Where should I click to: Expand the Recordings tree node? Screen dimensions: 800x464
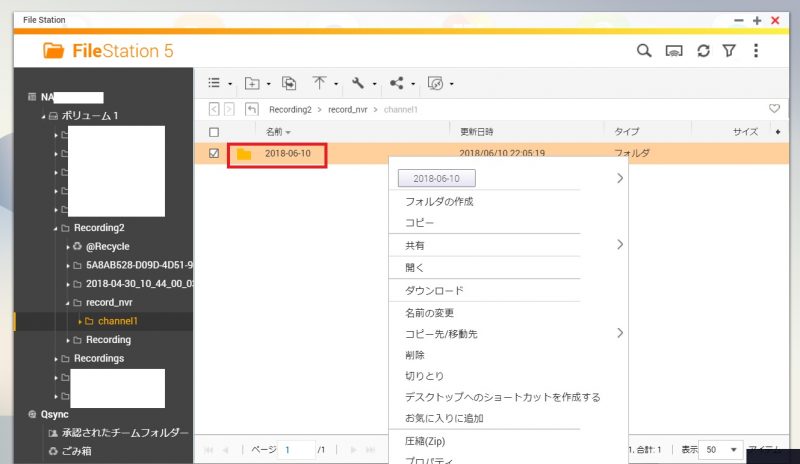point(56,359)
